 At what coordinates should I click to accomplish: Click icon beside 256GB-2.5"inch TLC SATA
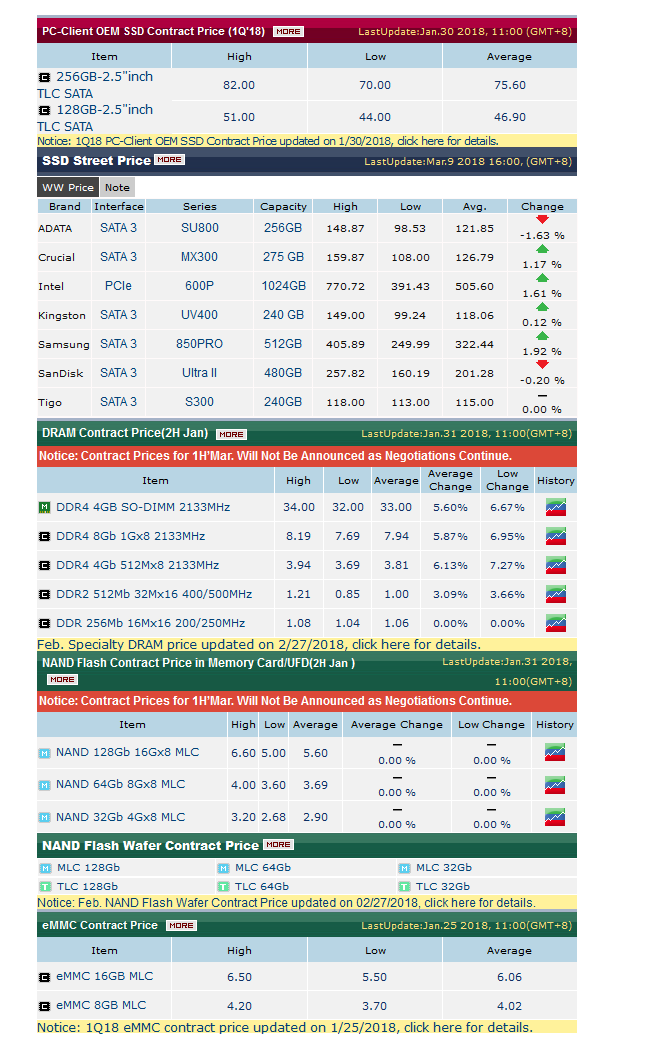click(x=44, y=77)
